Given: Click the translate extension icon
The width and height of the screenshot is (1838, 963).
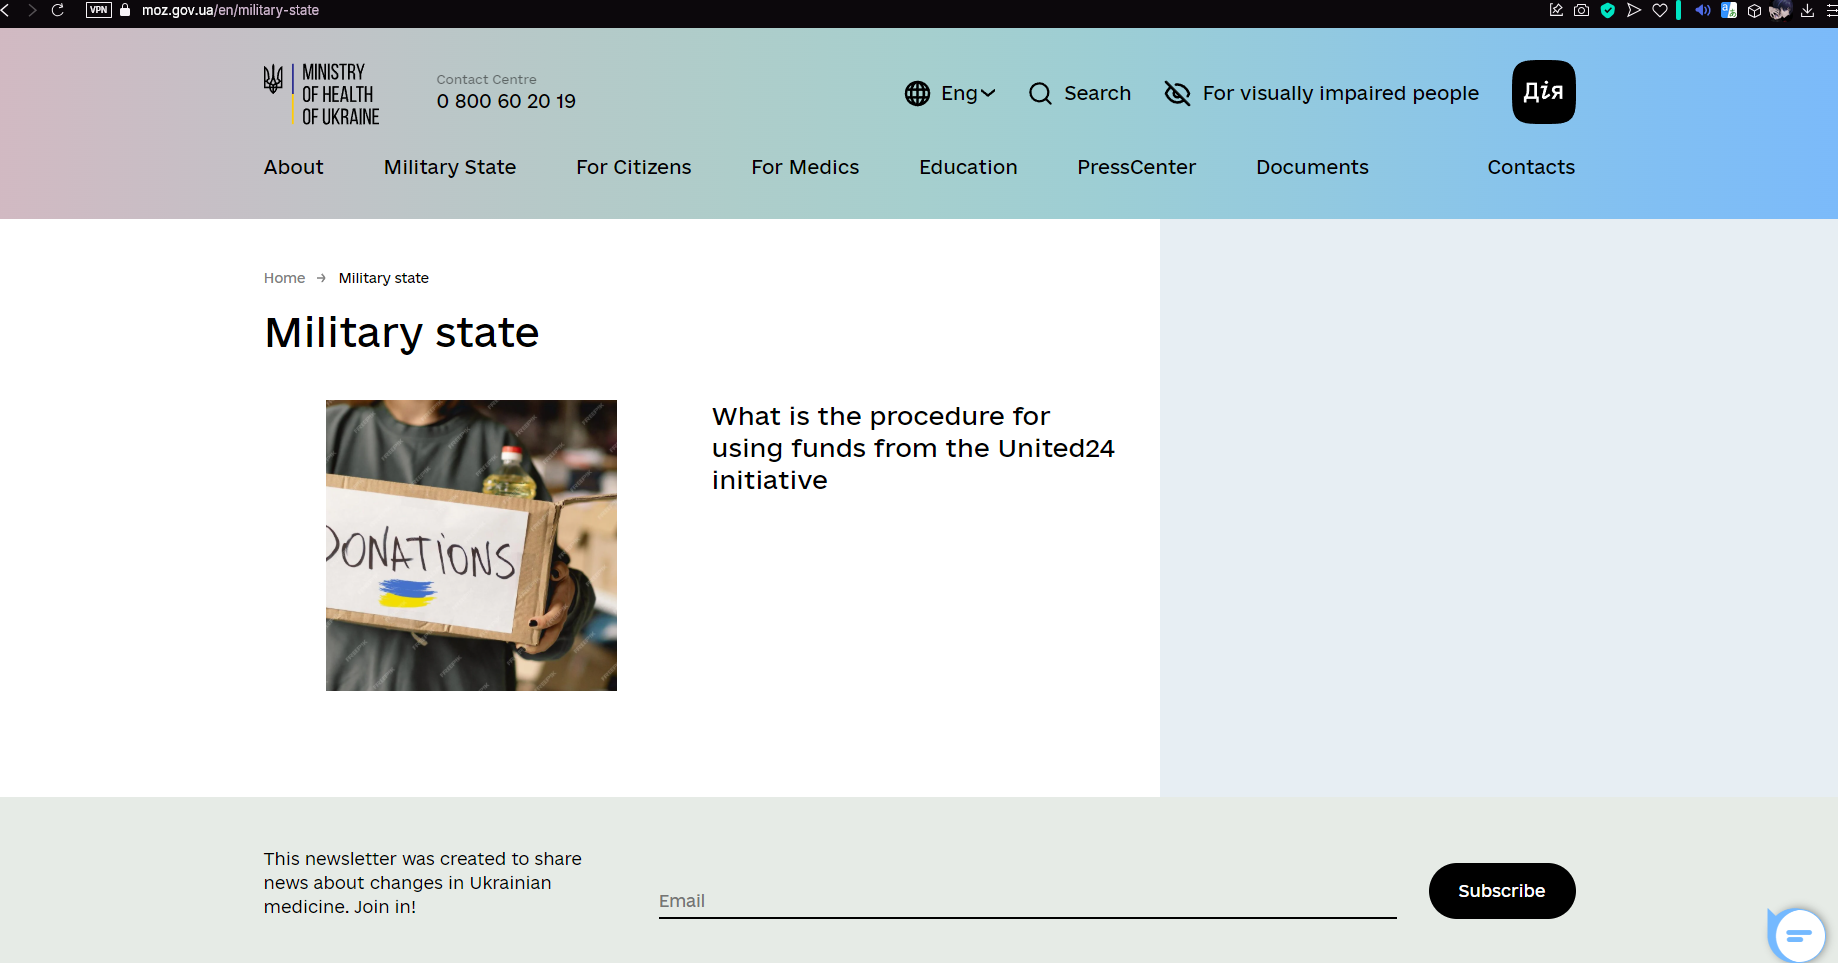Looking at the screenshot, I should [x=1728, y=10].
